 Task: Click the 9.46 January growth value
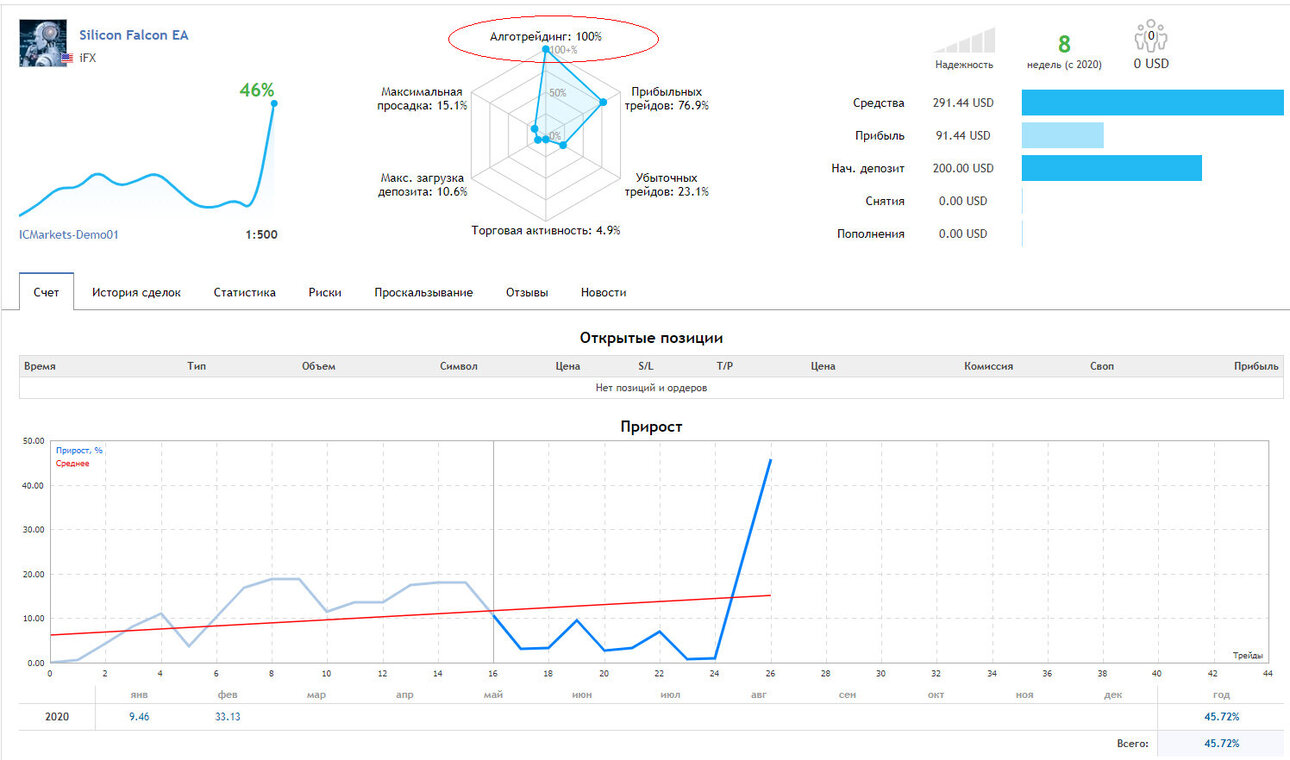[x=140, y=716]
